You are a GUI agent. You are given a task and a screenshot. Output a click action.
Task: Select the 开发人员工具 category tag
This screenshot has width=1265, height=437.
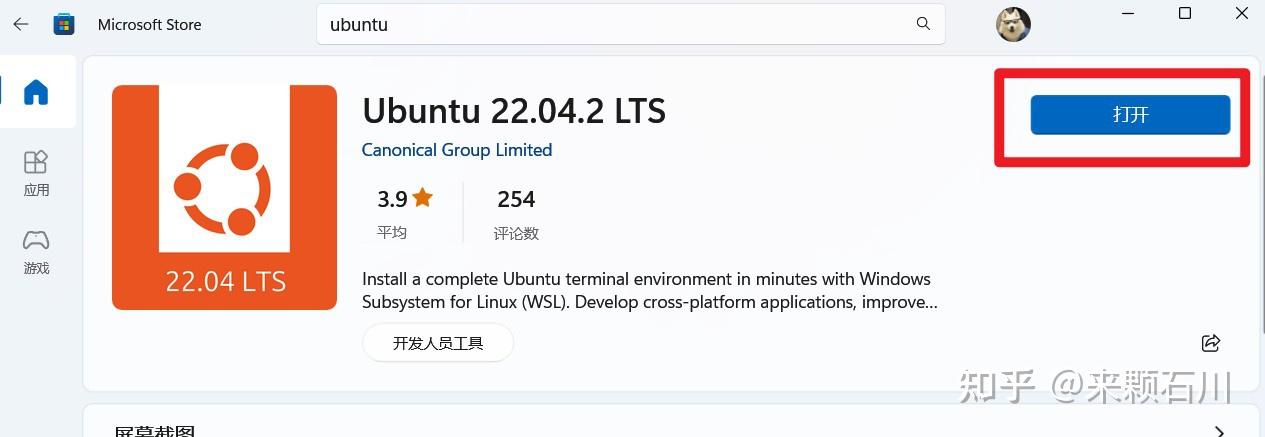pos(438,343)
